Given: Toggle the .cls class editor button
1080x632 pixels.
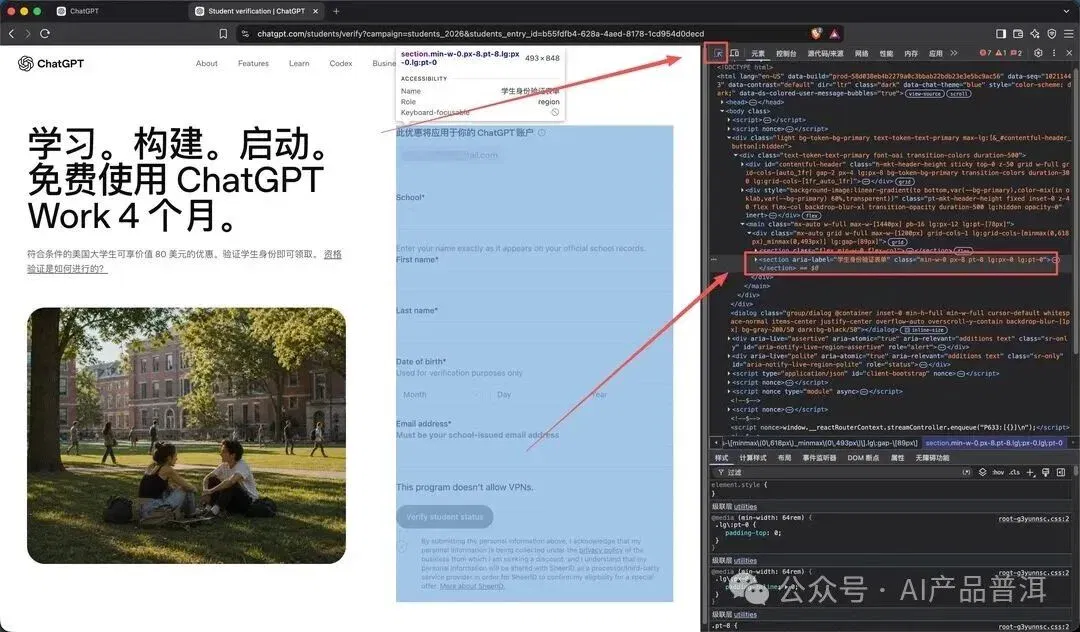Looking at the screenshot, I should [x=1015, y=472].
